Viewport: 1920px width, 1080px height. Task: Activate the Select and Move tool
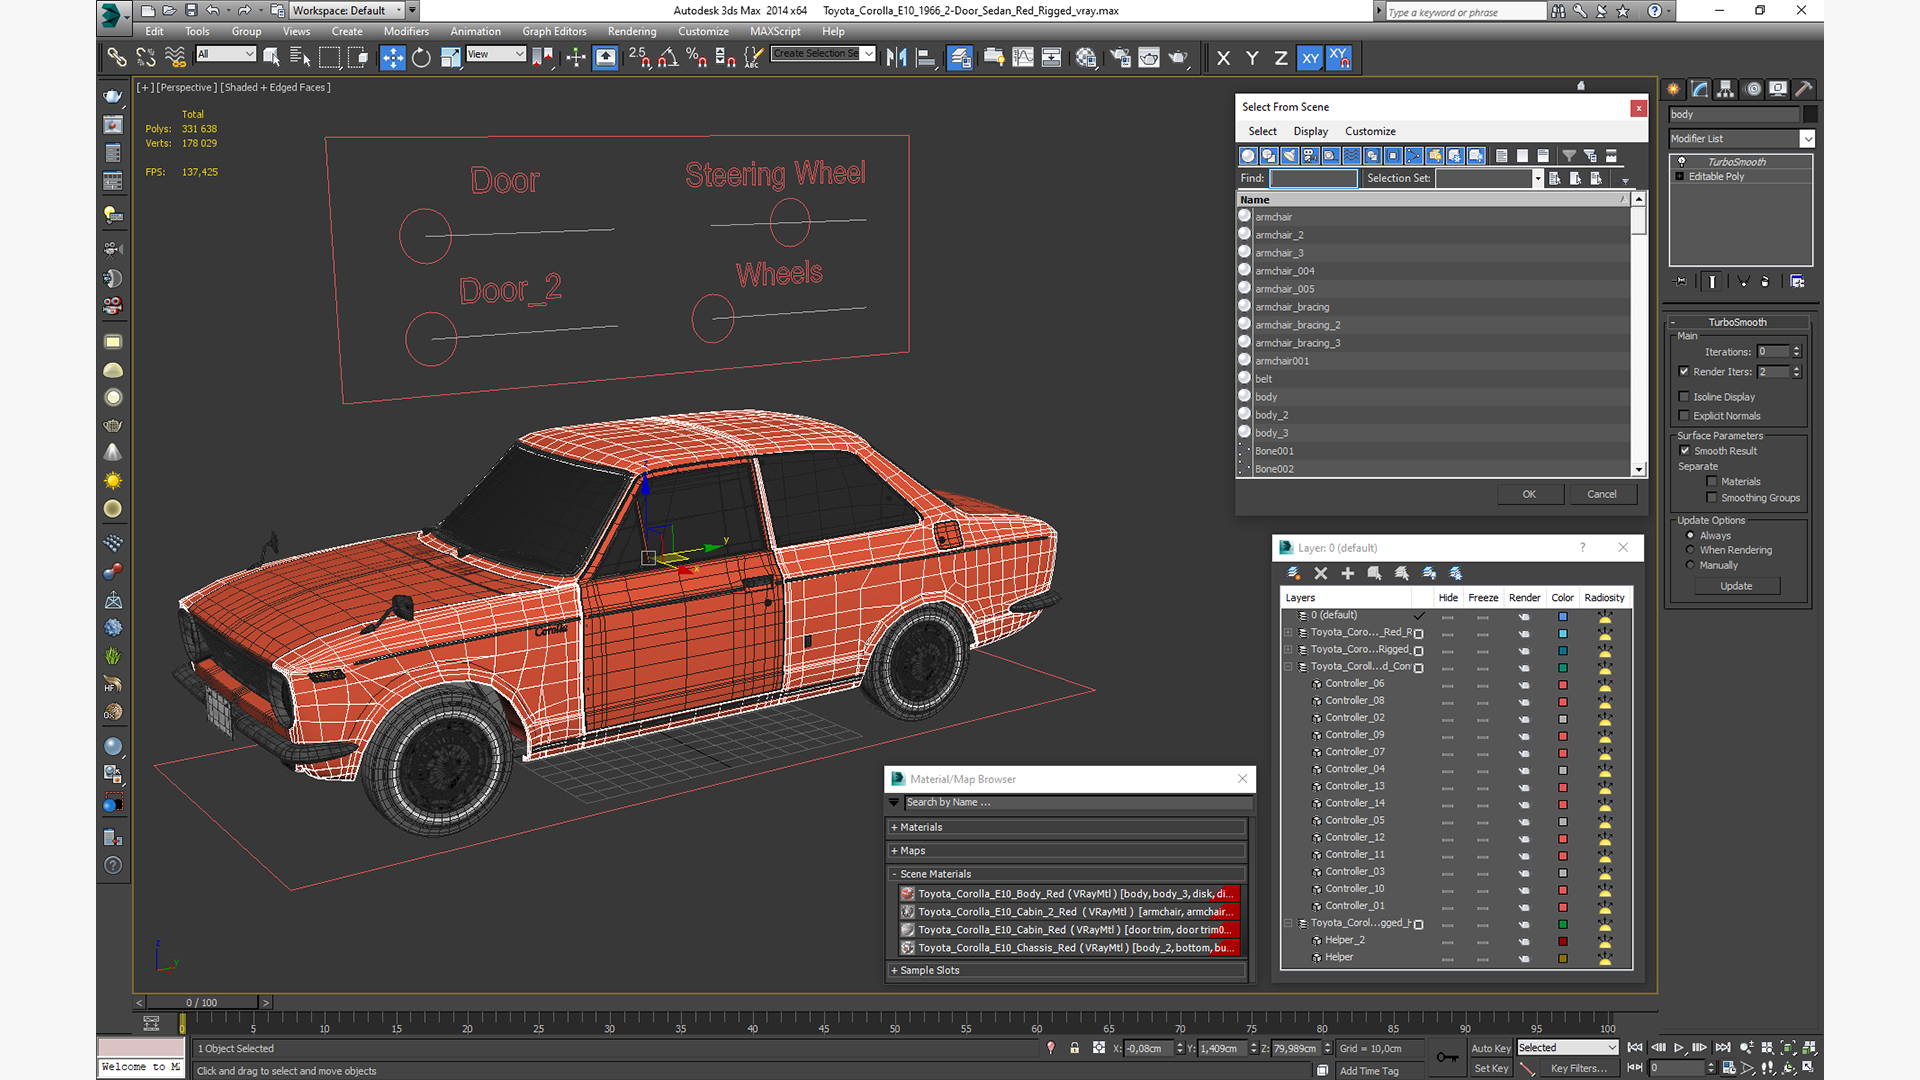click(x=393, y=57)
